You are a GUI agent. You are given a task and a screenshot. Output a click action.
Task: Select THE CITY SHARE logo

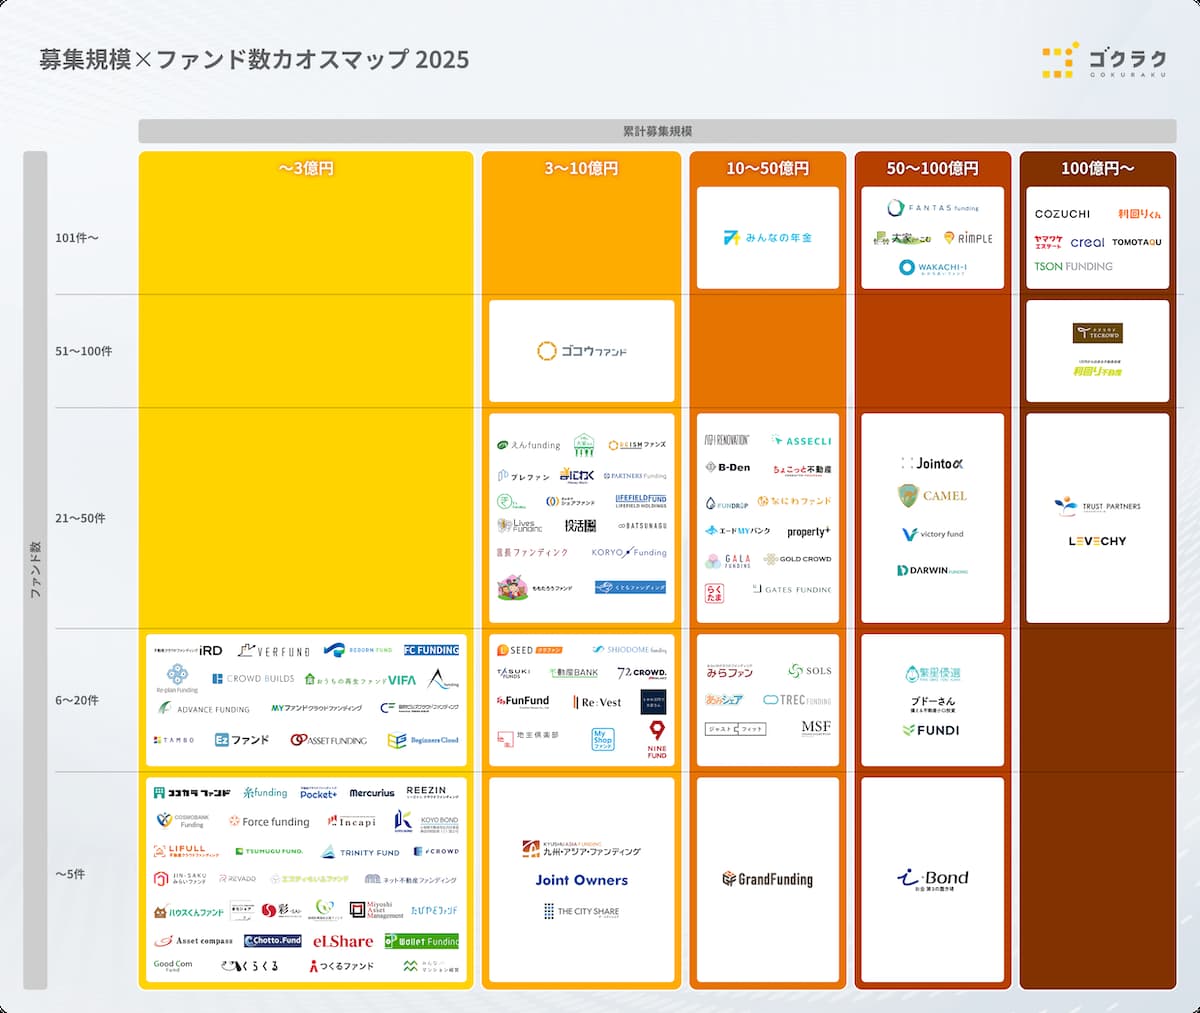[582, 912]
